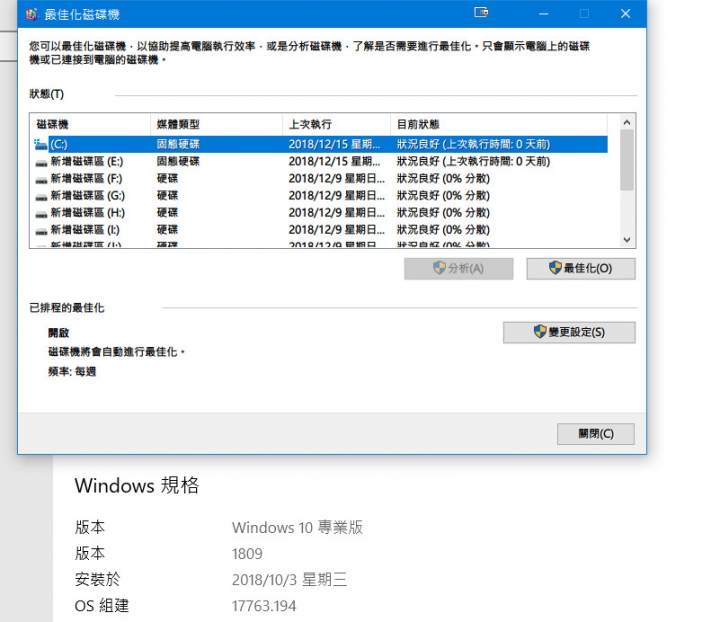Click the 1809 version value in settings
The height and width of the screenshot is (622, 720).
coord(247,554)
